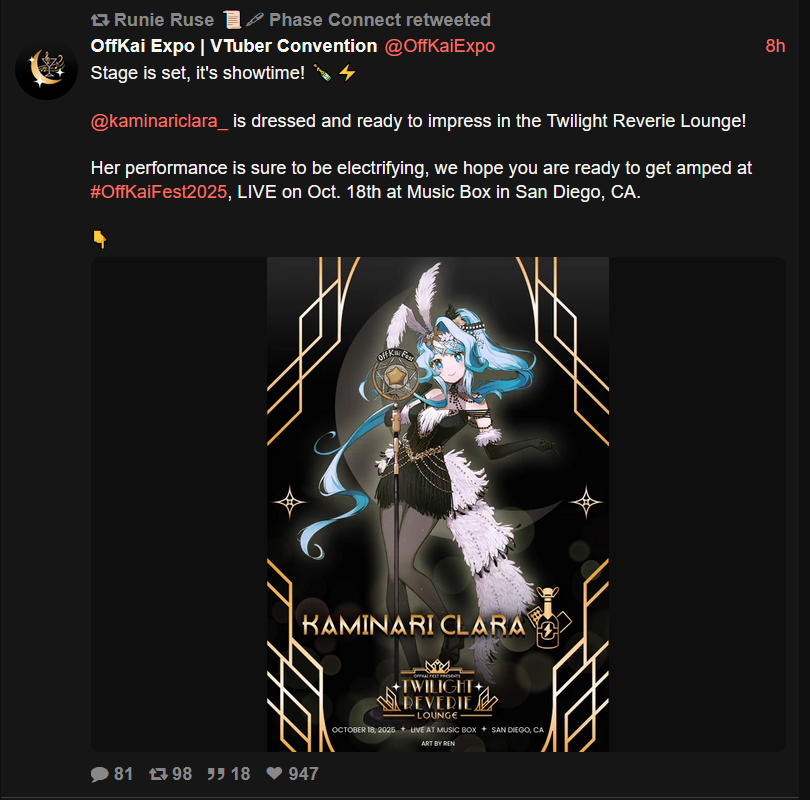Open Runie Ruse retweeted header link
This screenshot has width=810, height=800.
click(302, 20)
